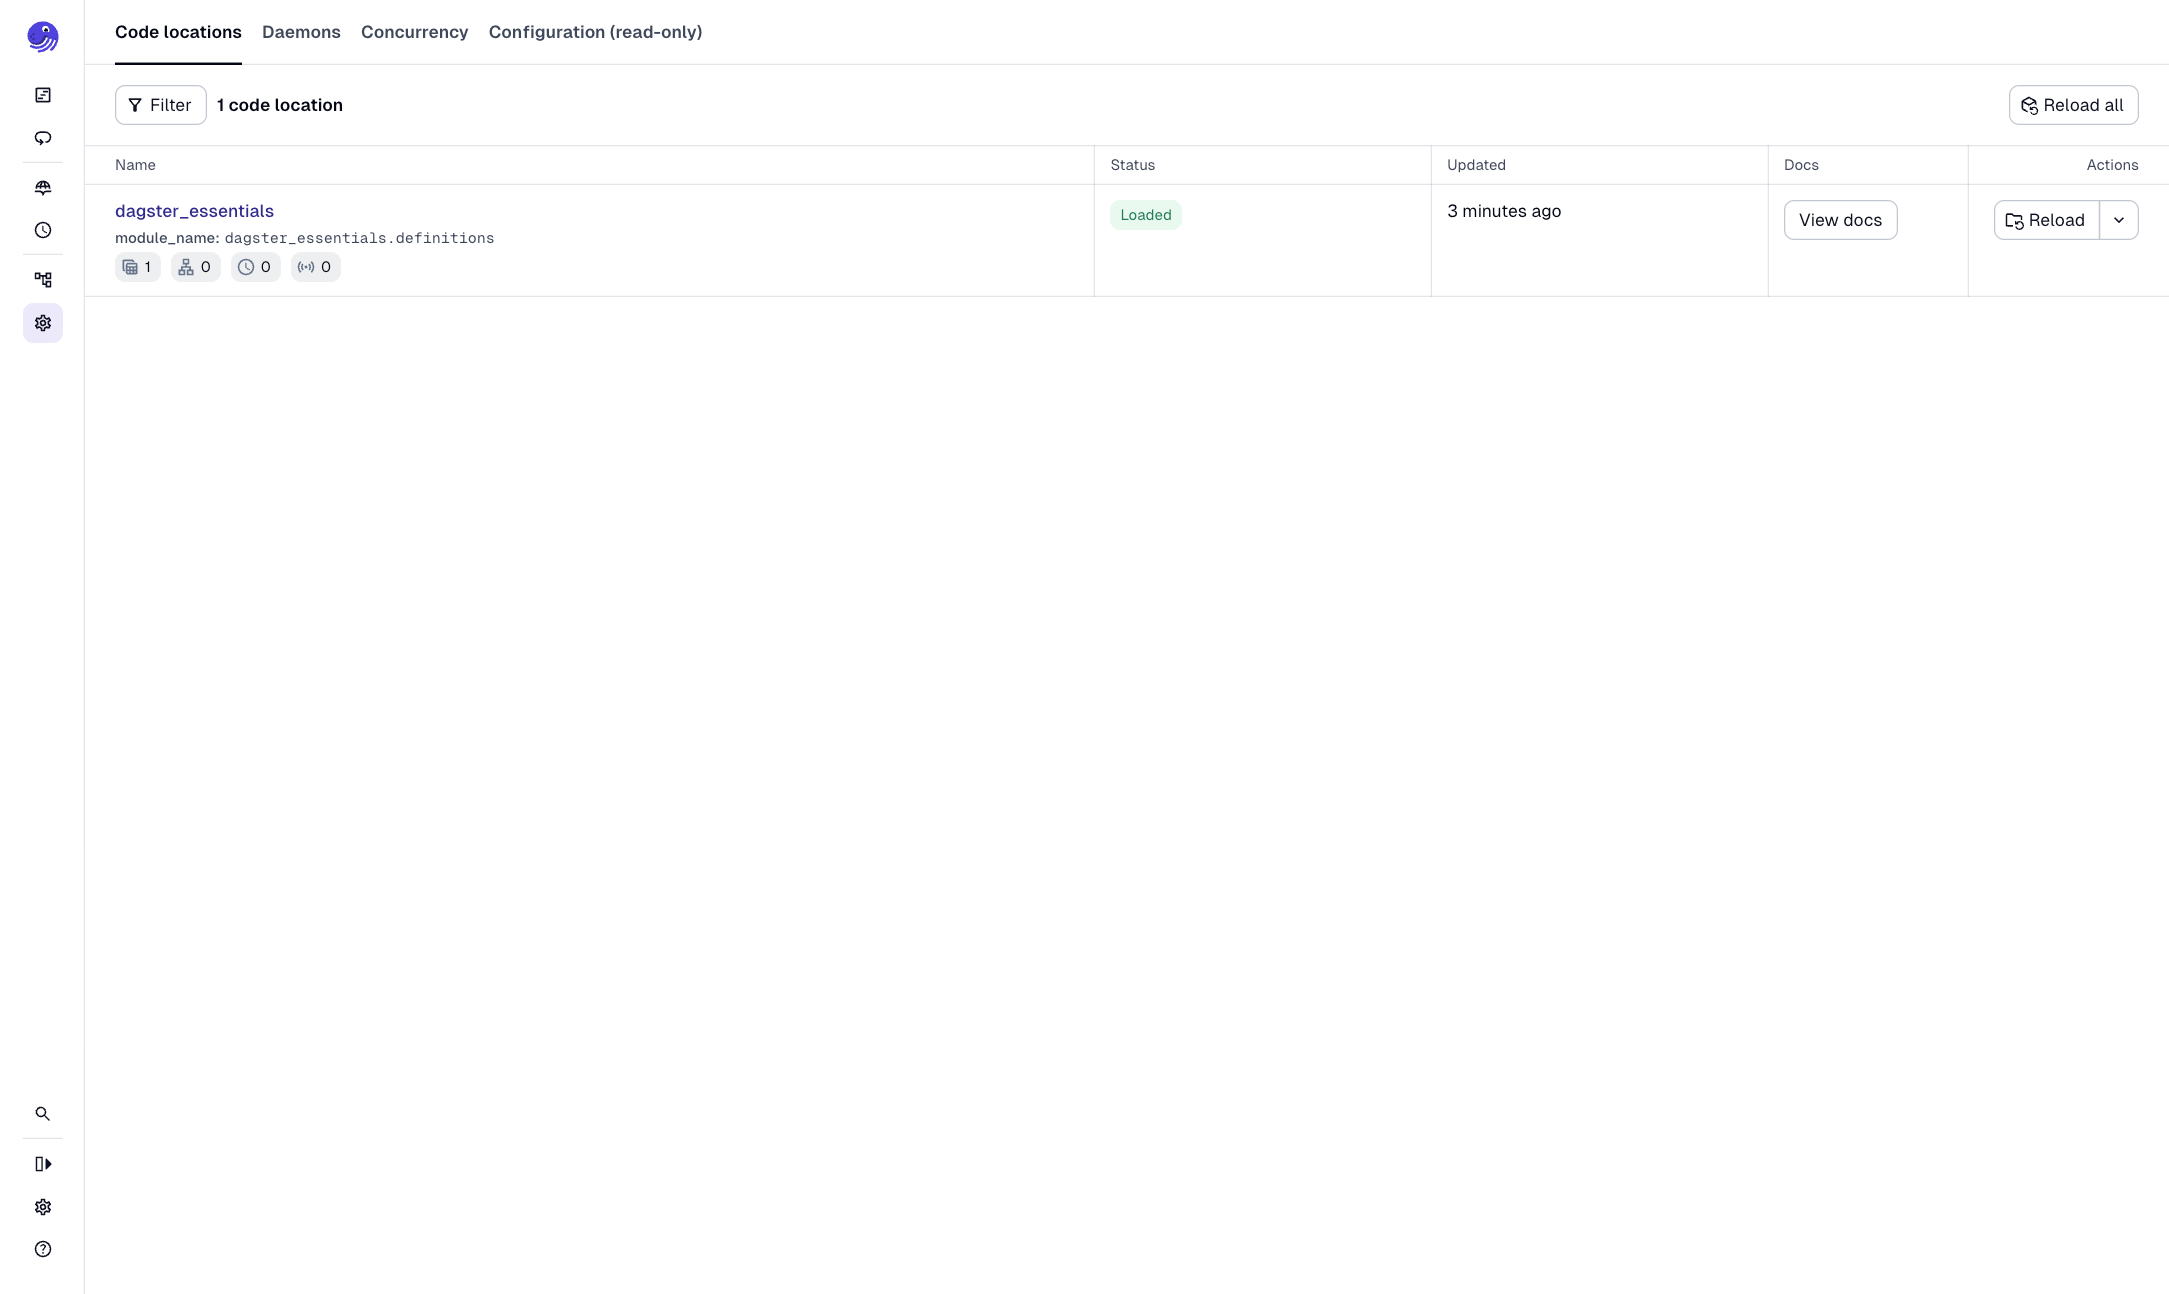Click the Dagster octopus logo
The image size is (2169, 1294).
(43, 36)
